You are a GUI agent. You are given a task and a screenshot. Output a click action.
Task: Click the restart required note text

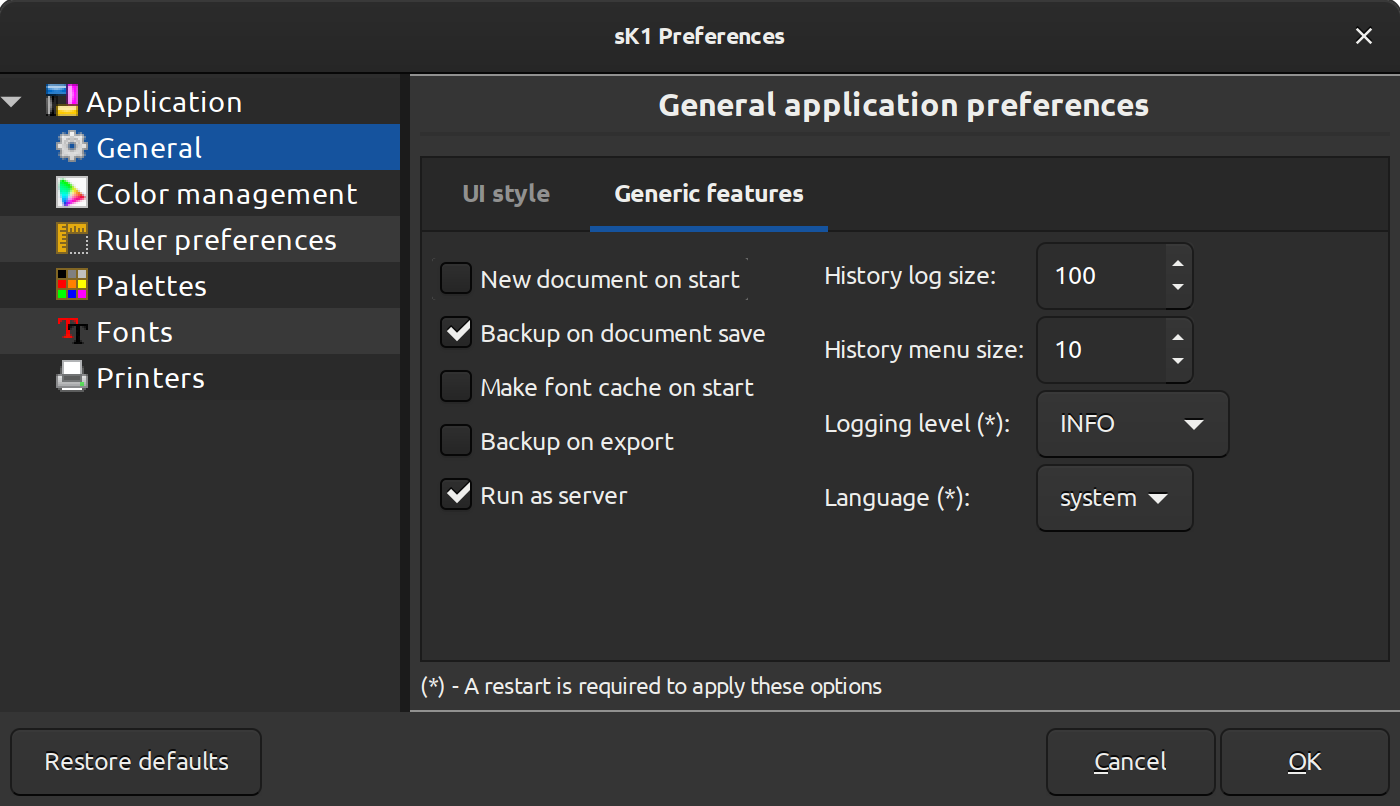click(x=651, y=686)
